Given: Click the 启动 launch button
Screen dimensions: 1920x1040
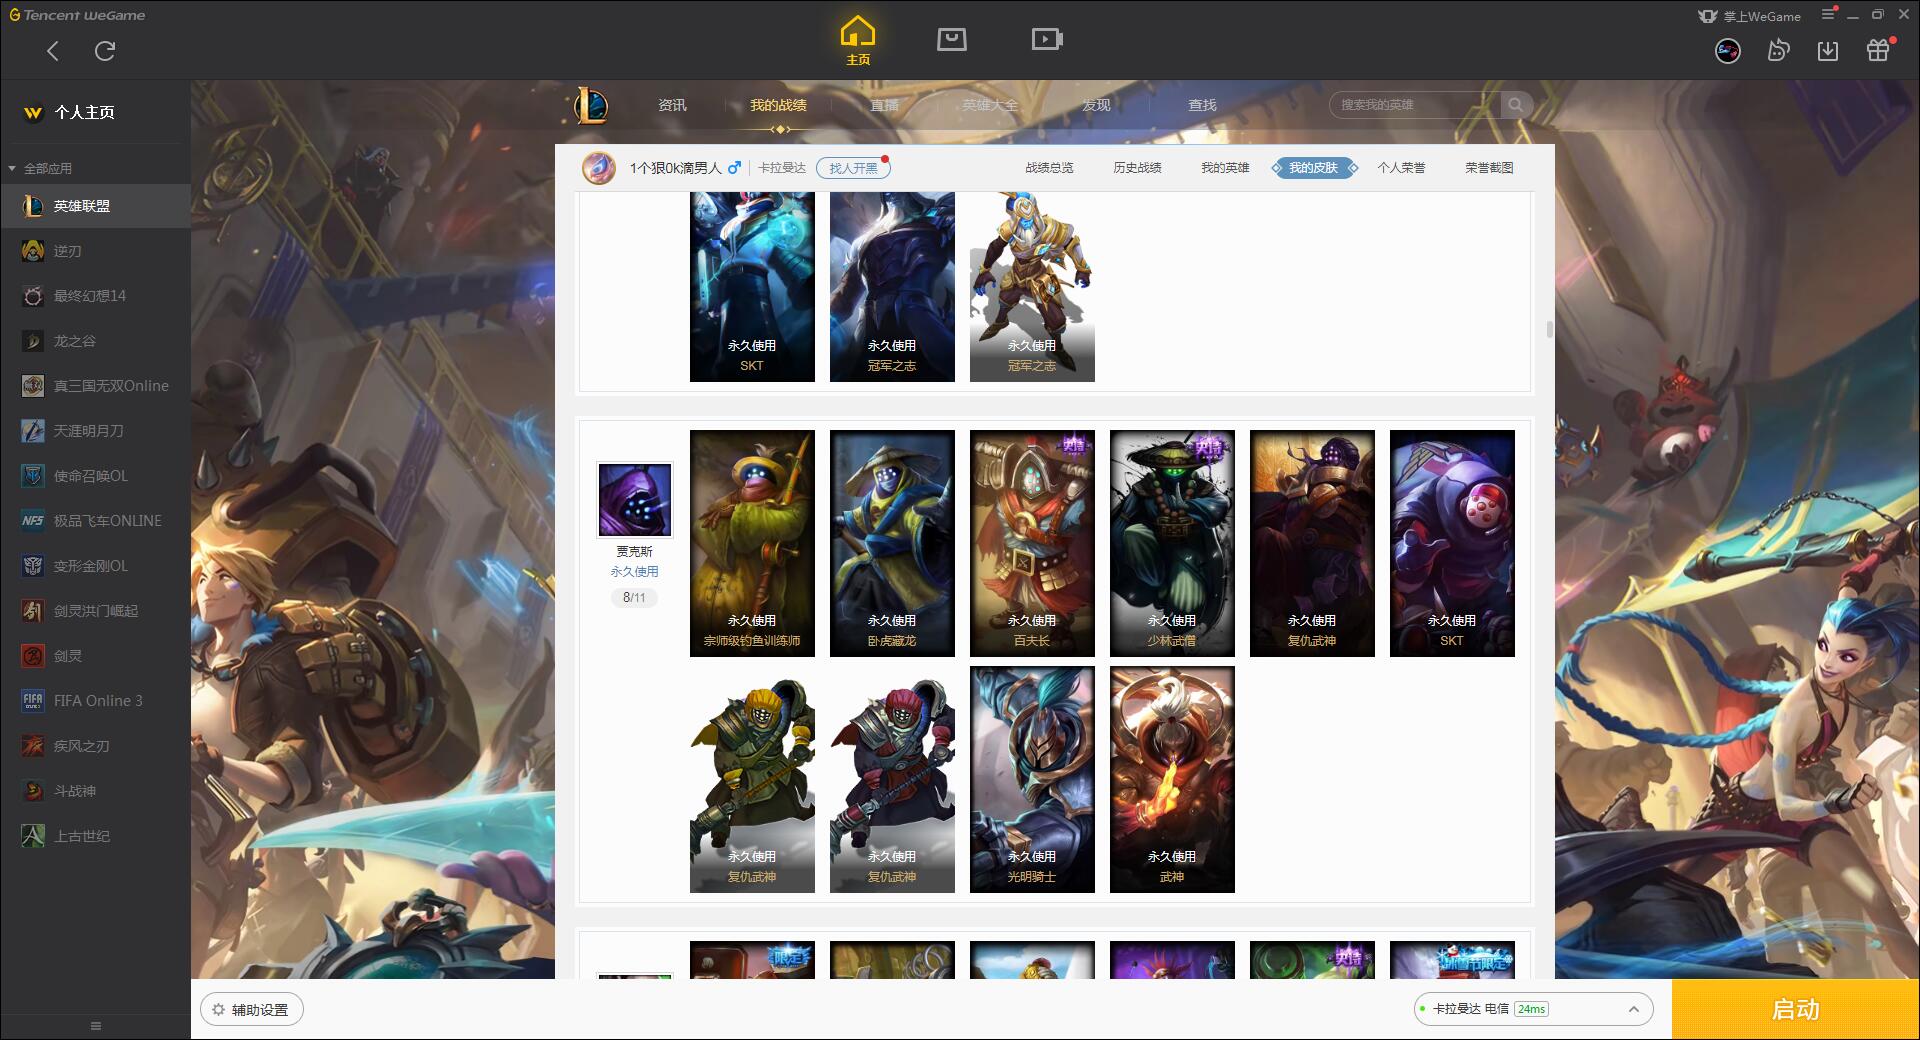Looking at the screenshot, I should (1795, 1010).
